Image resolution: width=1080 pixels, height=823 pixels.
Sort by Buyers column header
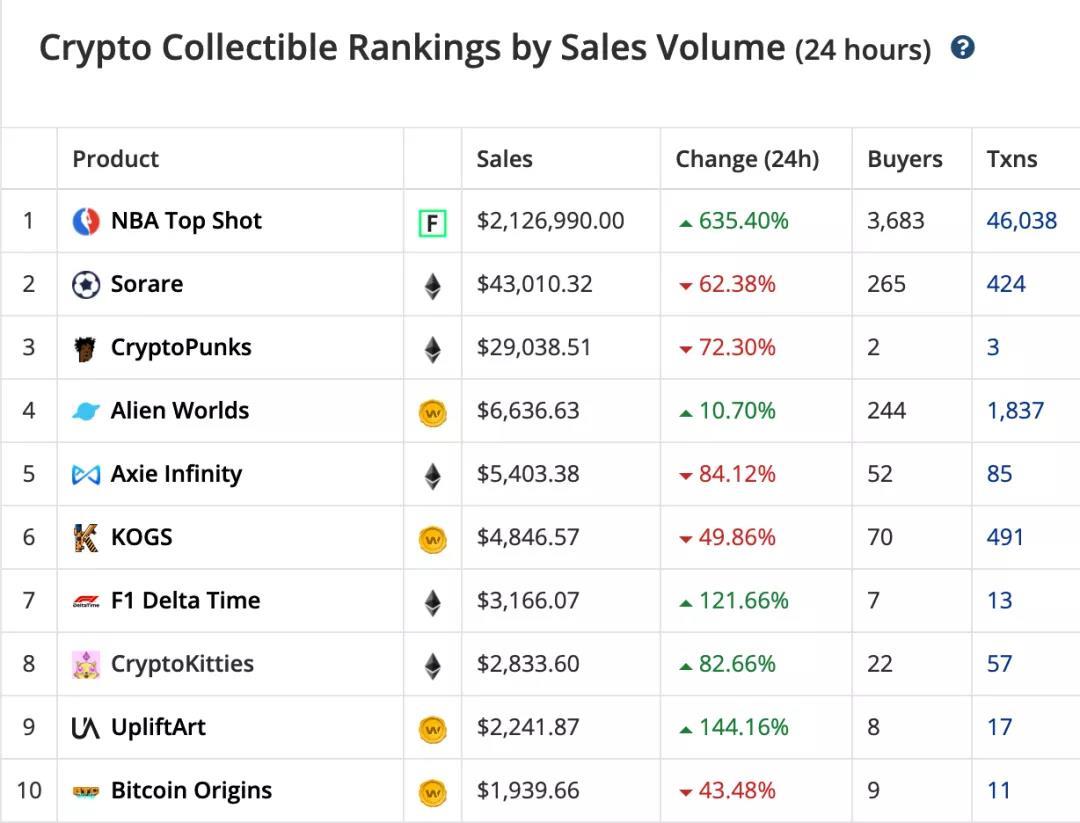(904, 159)
